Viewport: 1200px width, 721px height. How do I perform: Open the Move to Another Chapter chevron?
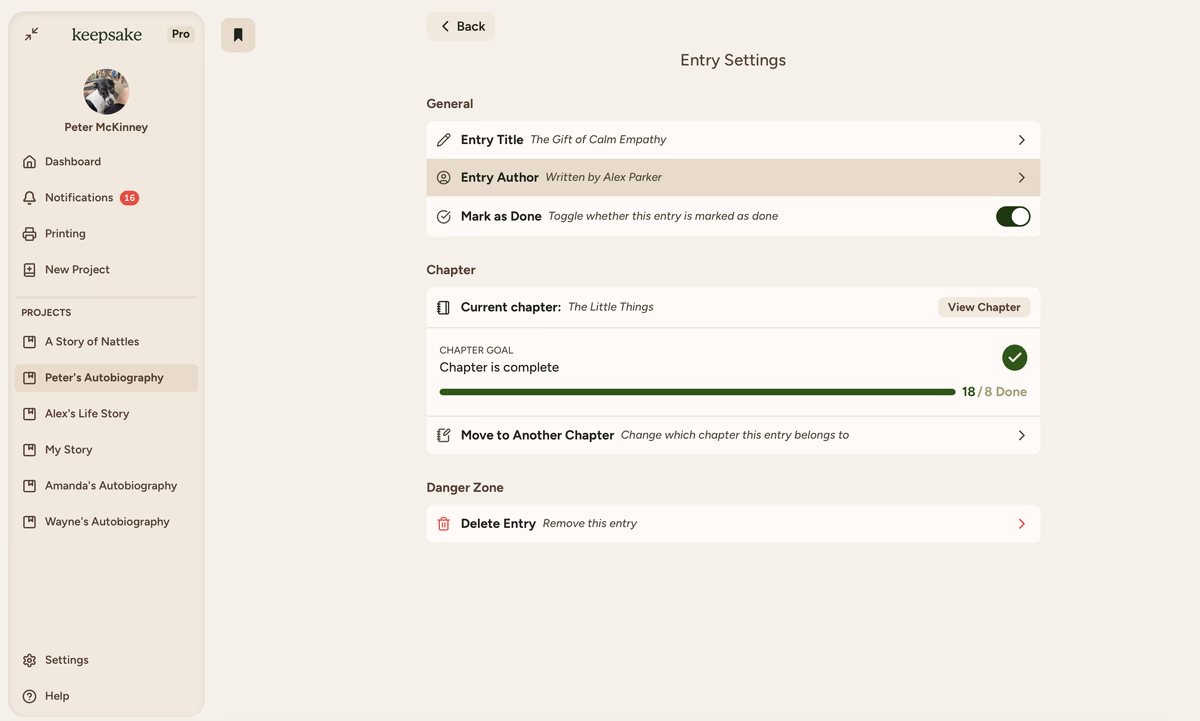pyautogui.click(x=1021, y=436)
